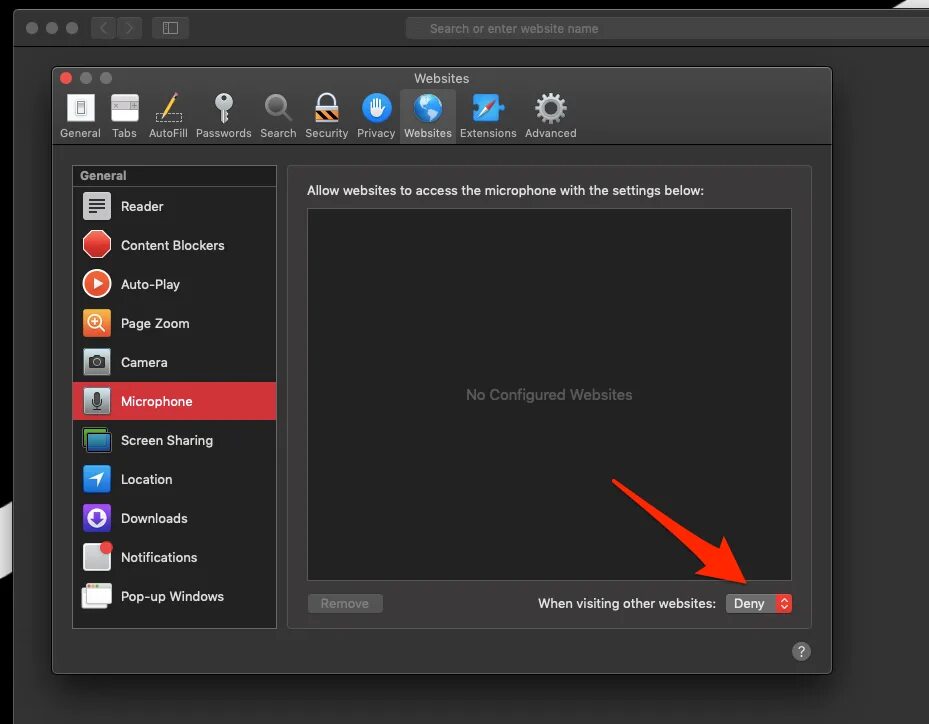
Task: Open the Tabs preferences icon
Action: (x=124, y=108)
